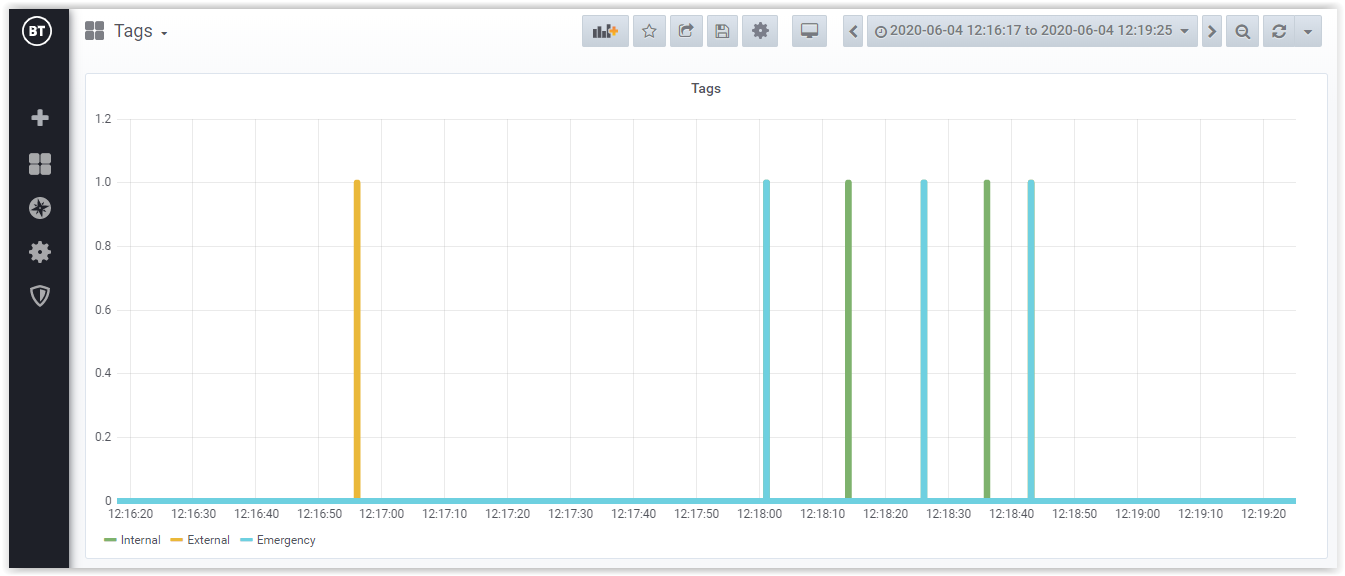Click the 1.2 y-axis label

(103, 119)
